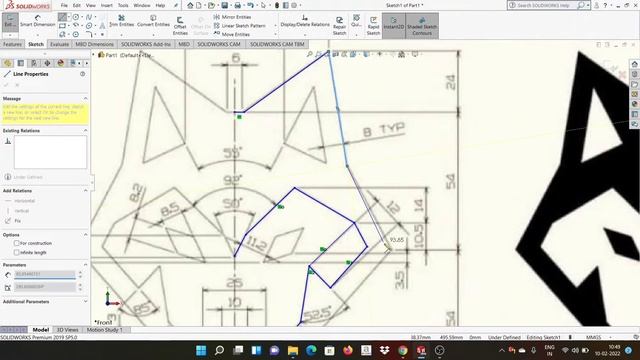Open File Explorer from the taskbar
640x360 pixels.
coord(293,350)
